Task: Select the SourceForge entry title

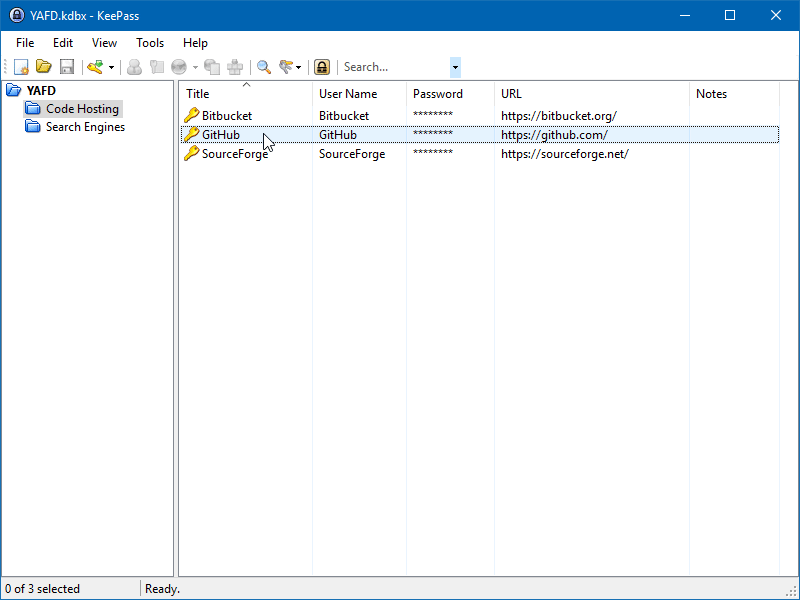Action: pyautogui.click(x=235, y=154)
